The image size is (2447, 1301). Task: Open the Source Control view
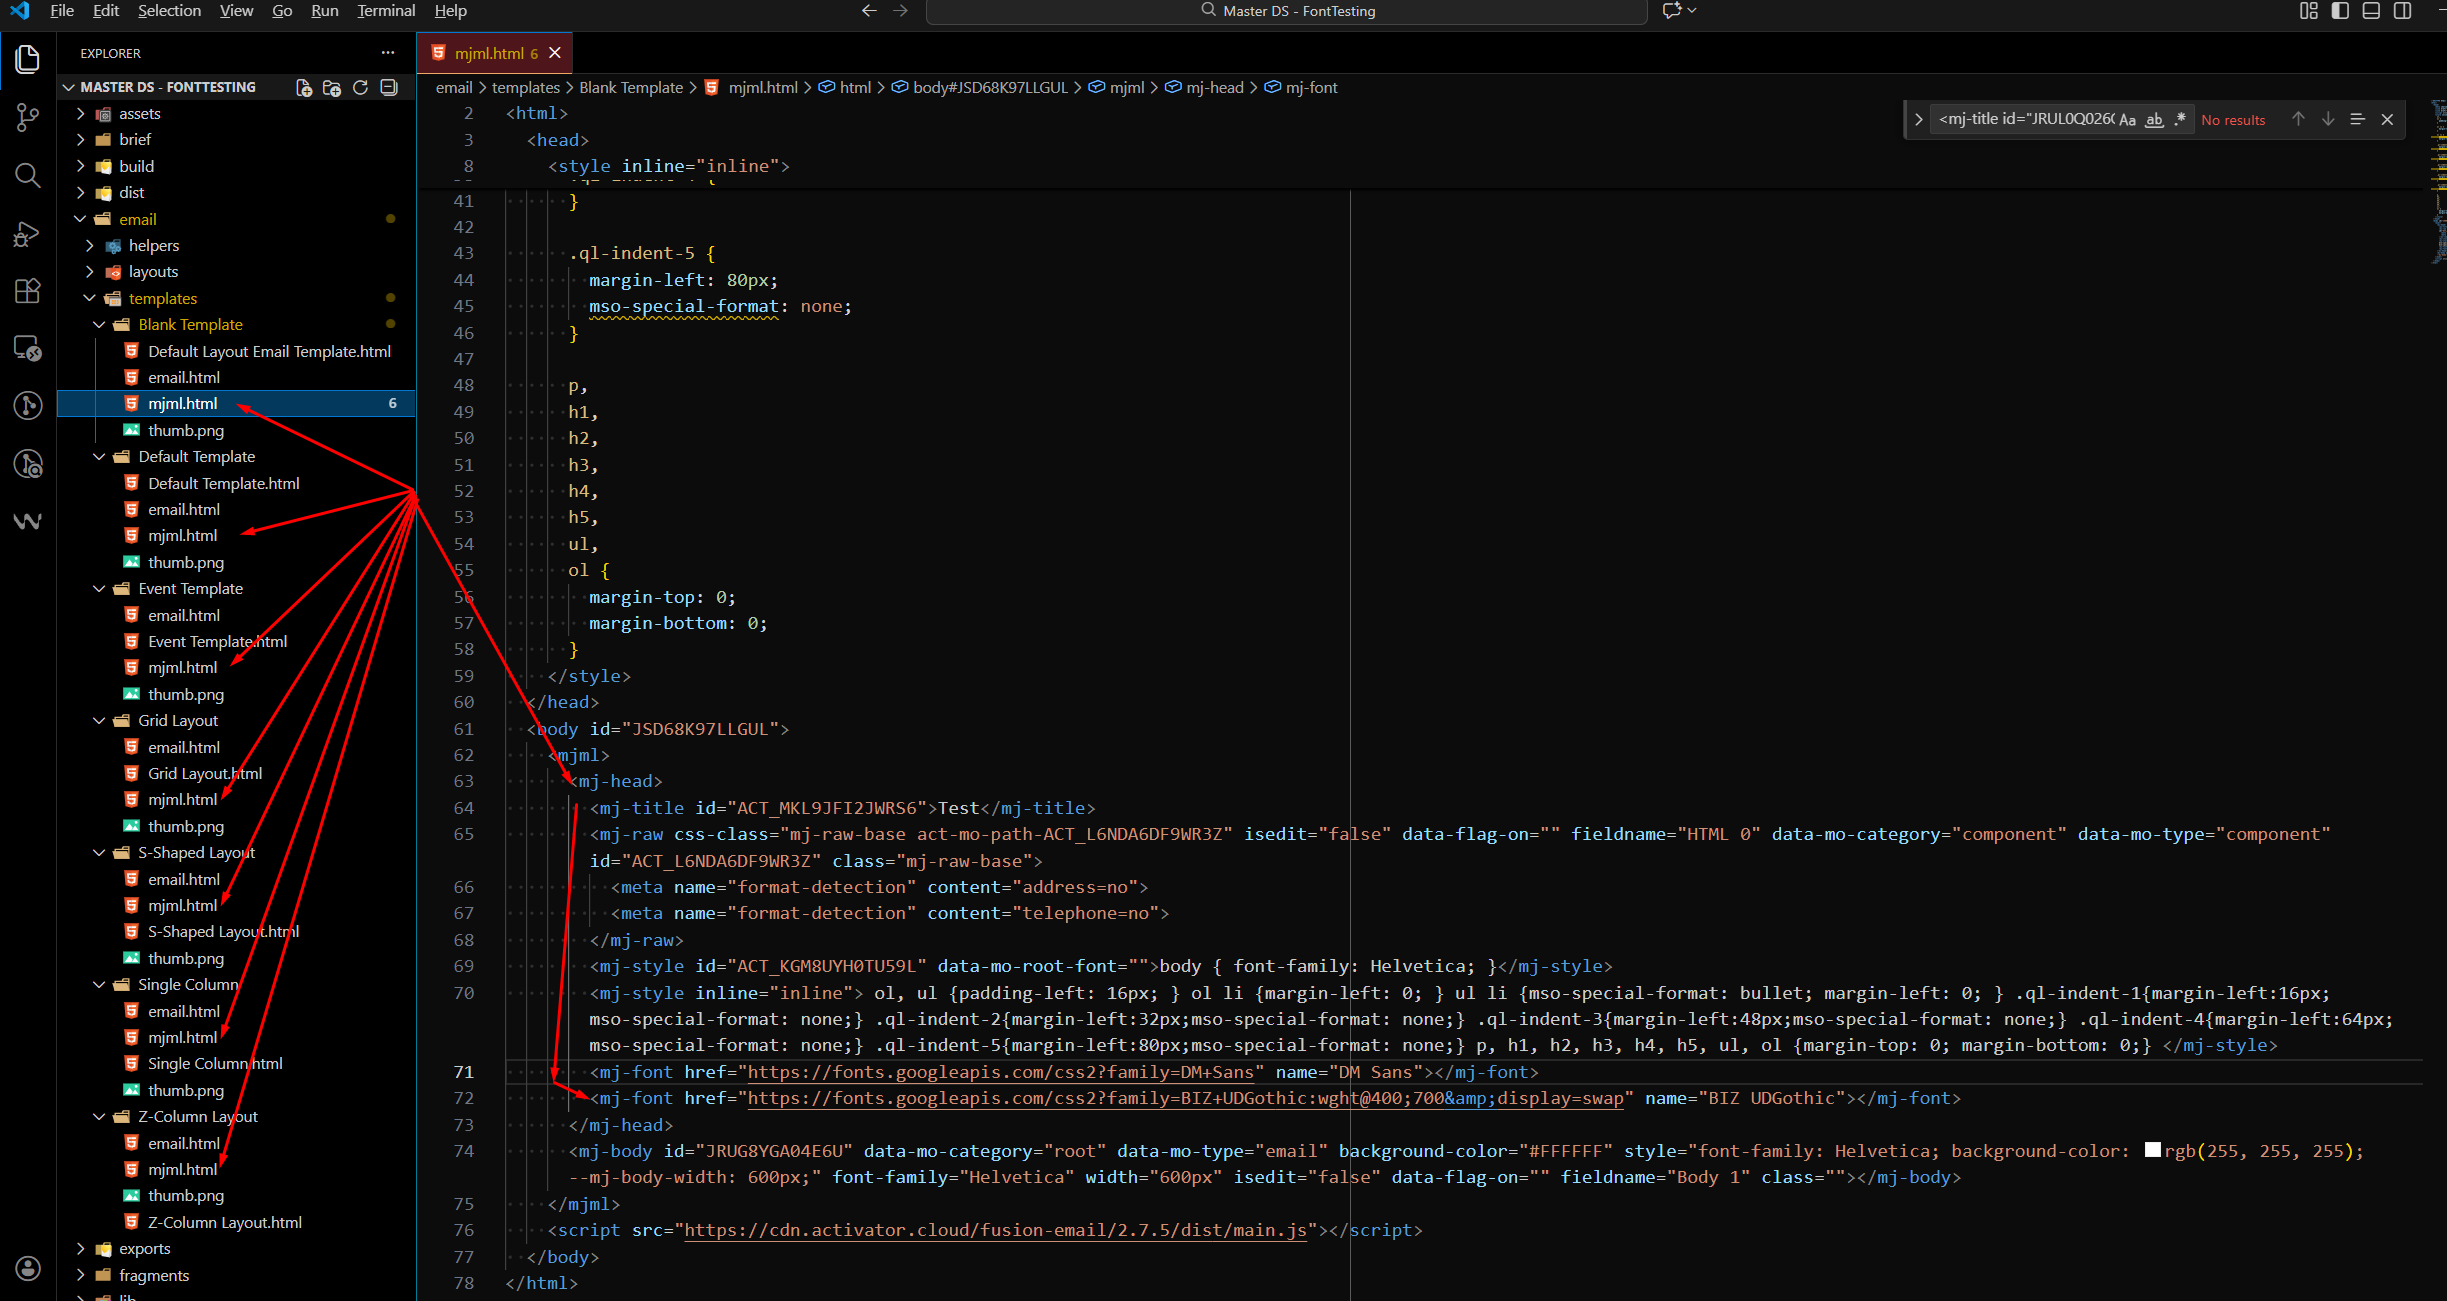pos(28,117)
